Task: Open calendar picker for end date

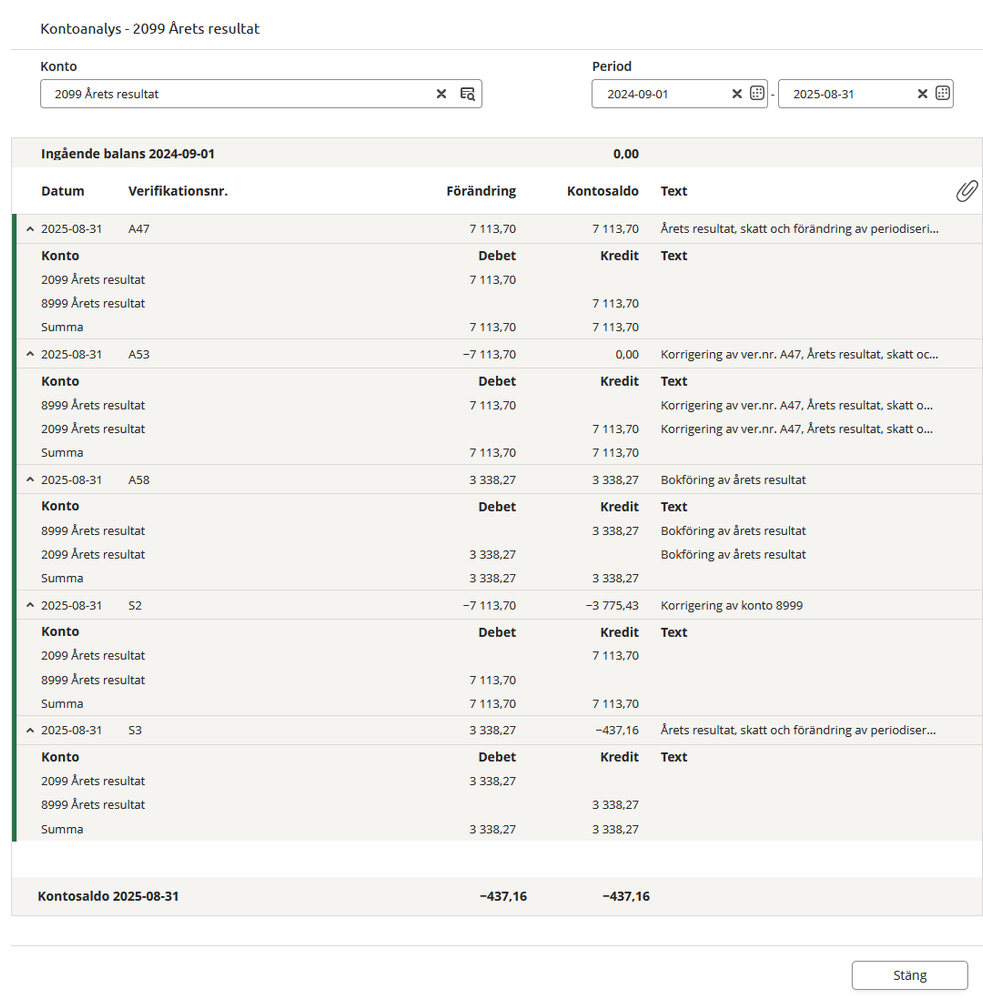Action: click(942, 94)
